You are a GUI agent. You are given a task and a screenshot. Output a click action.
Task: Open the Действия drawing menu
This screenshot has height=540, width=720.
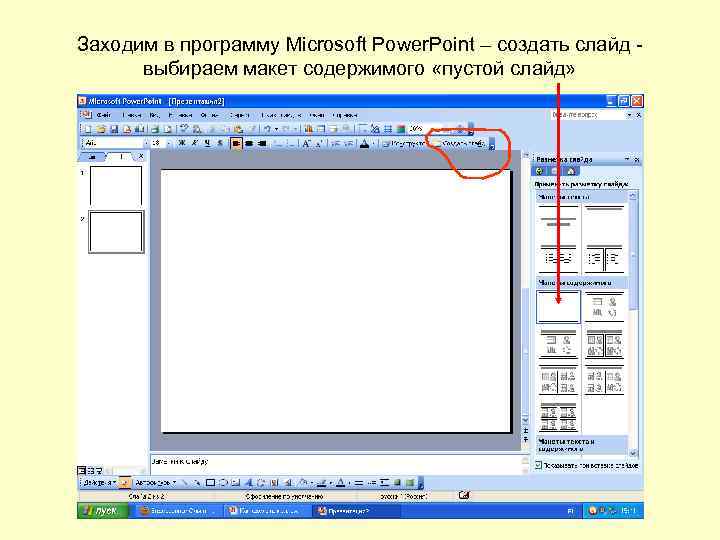pyautogui.click(x=99, y=483)
